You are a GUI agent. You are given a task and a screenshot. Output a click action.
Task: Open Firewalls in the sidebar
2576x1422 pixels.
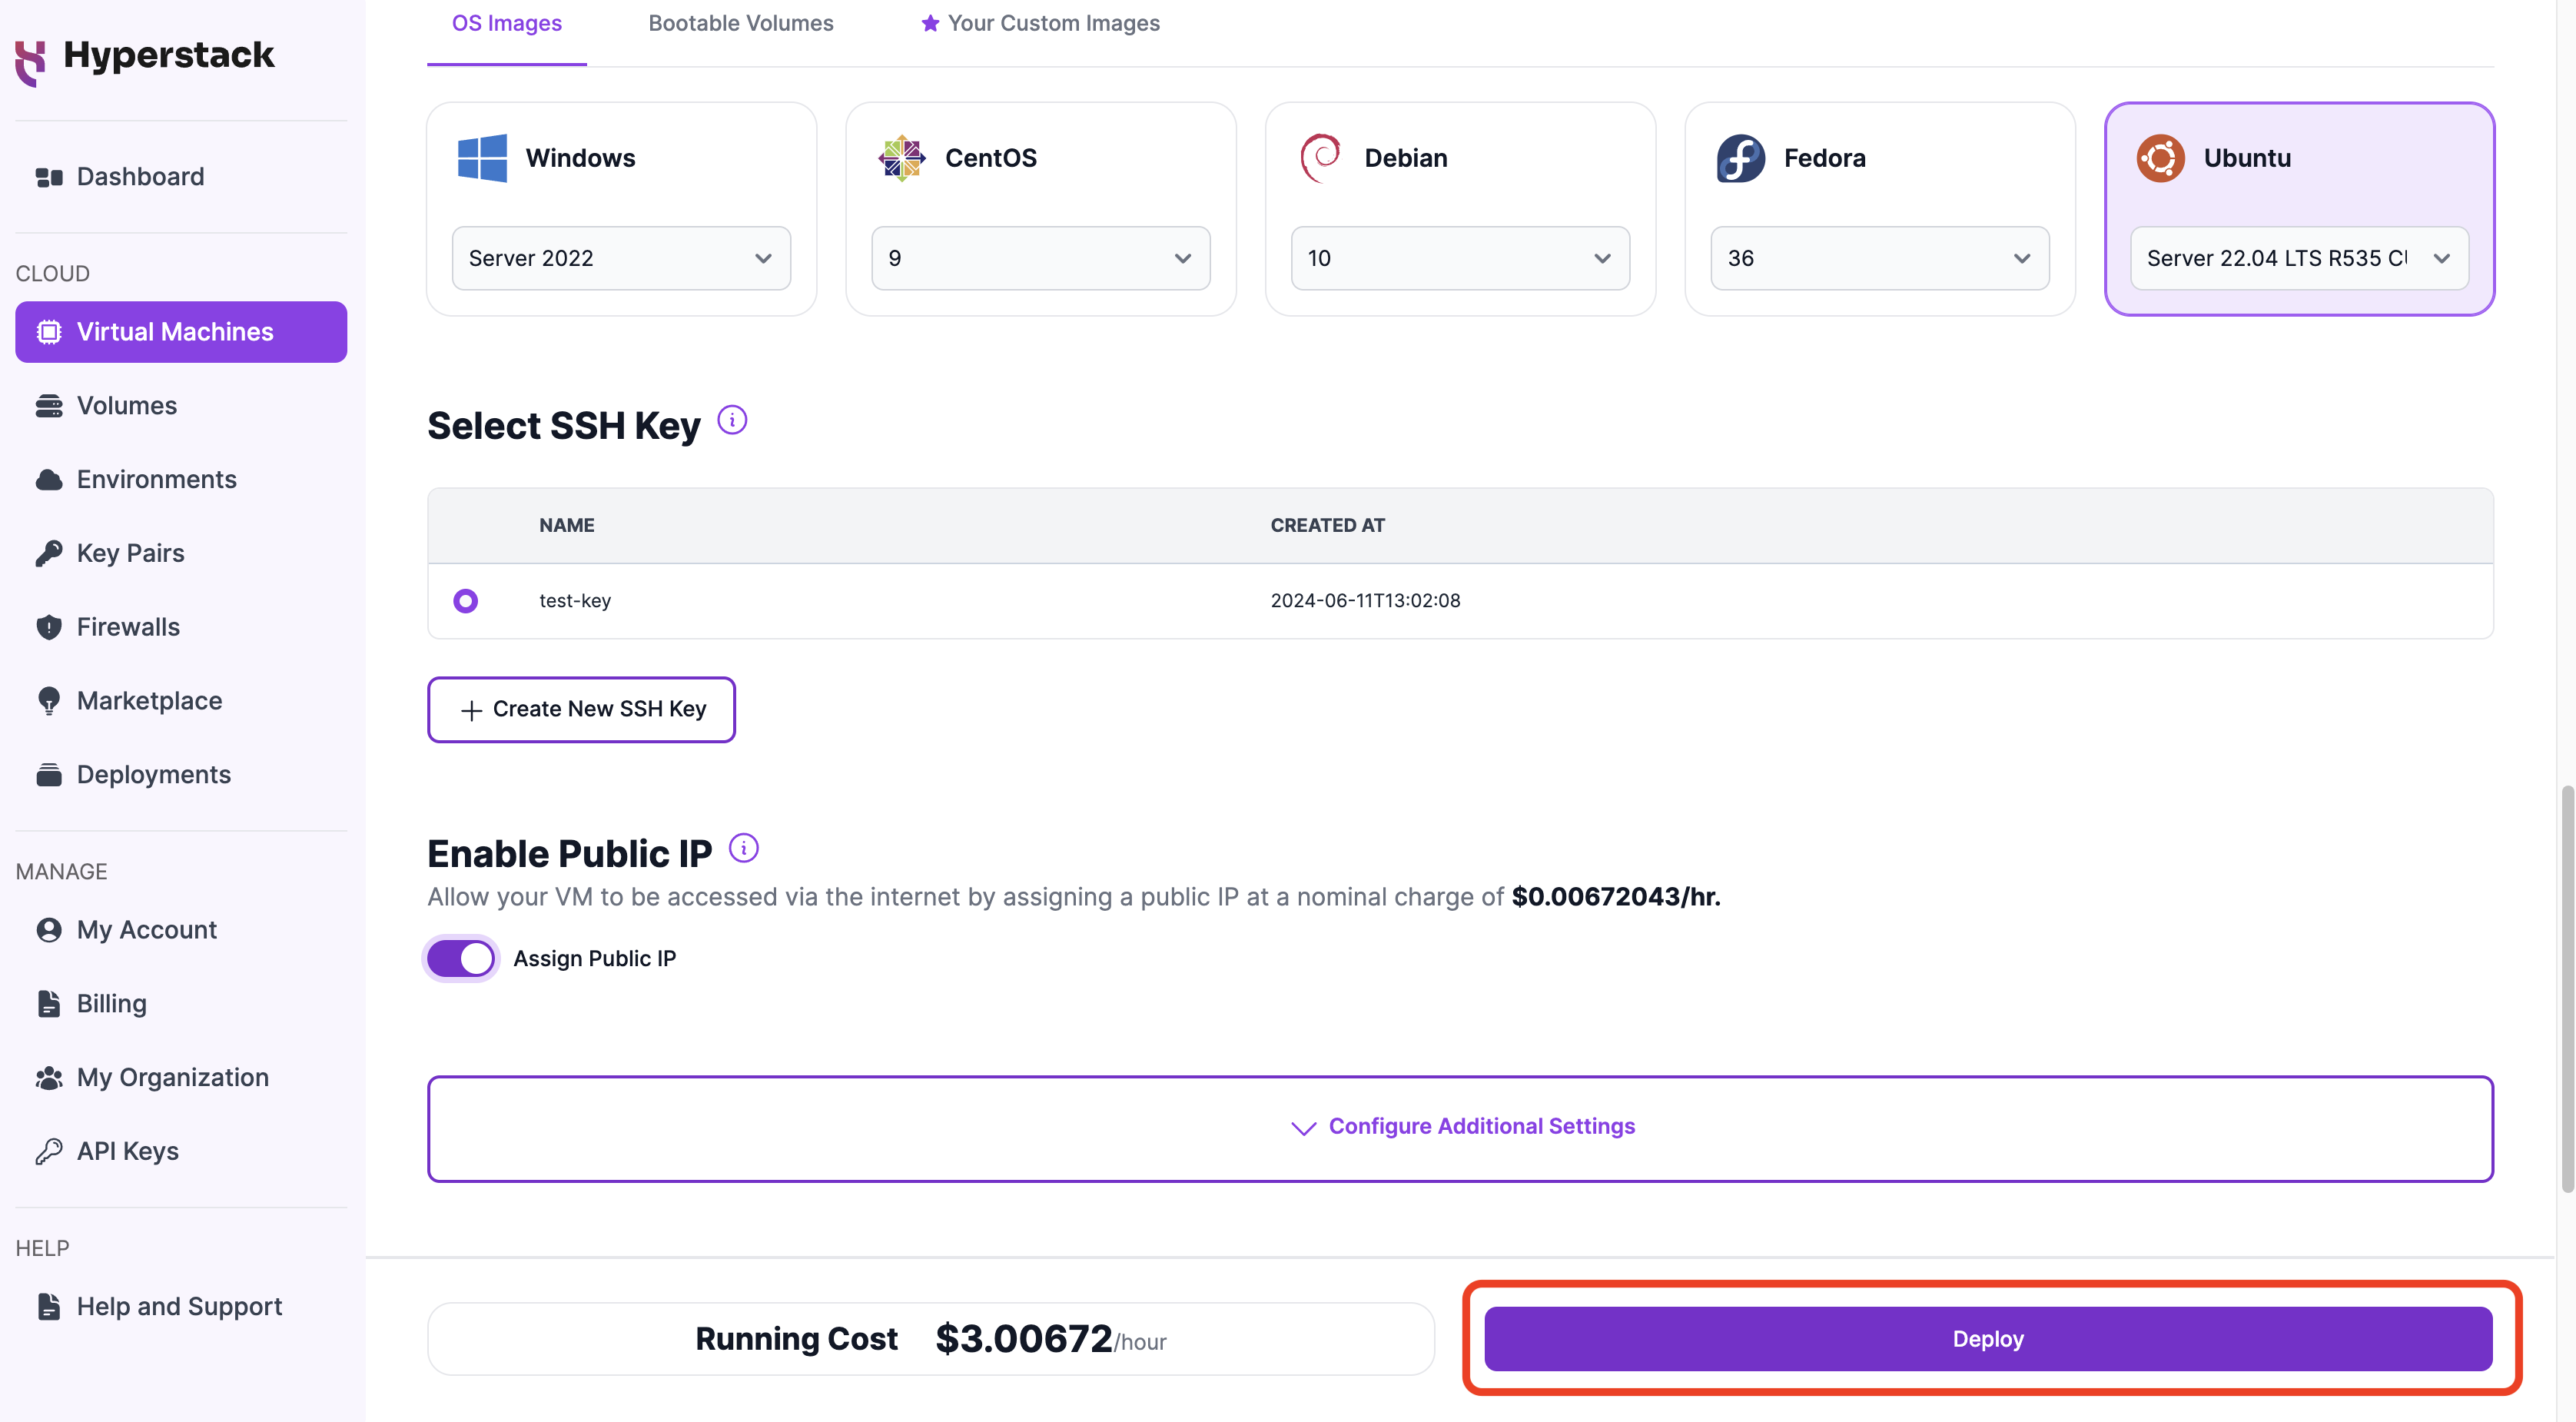click(x=181, y=627)
